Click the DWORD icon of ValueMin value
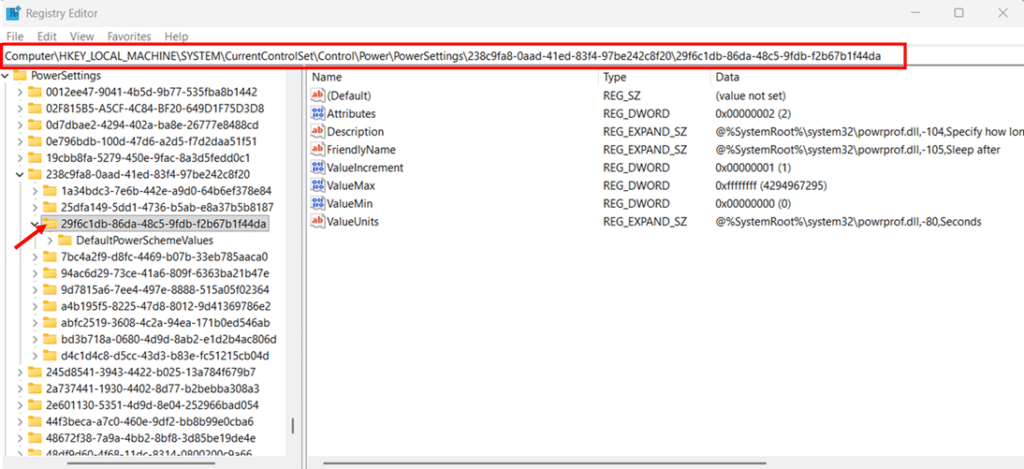Viewport: 1024px width, 469px height. [318, 203]
